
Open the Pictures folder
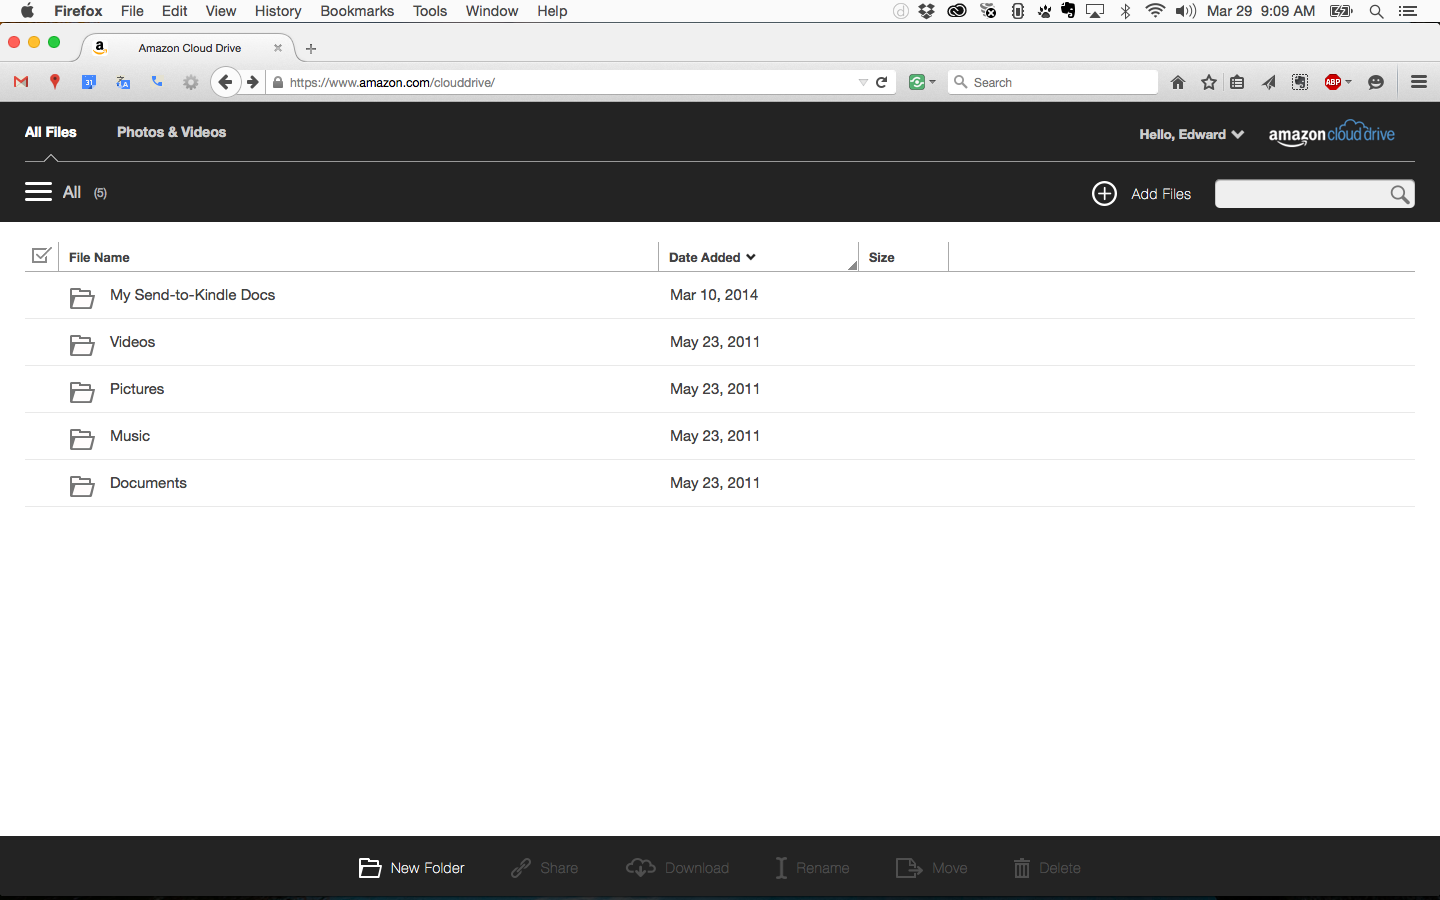[x=137, y=389]
